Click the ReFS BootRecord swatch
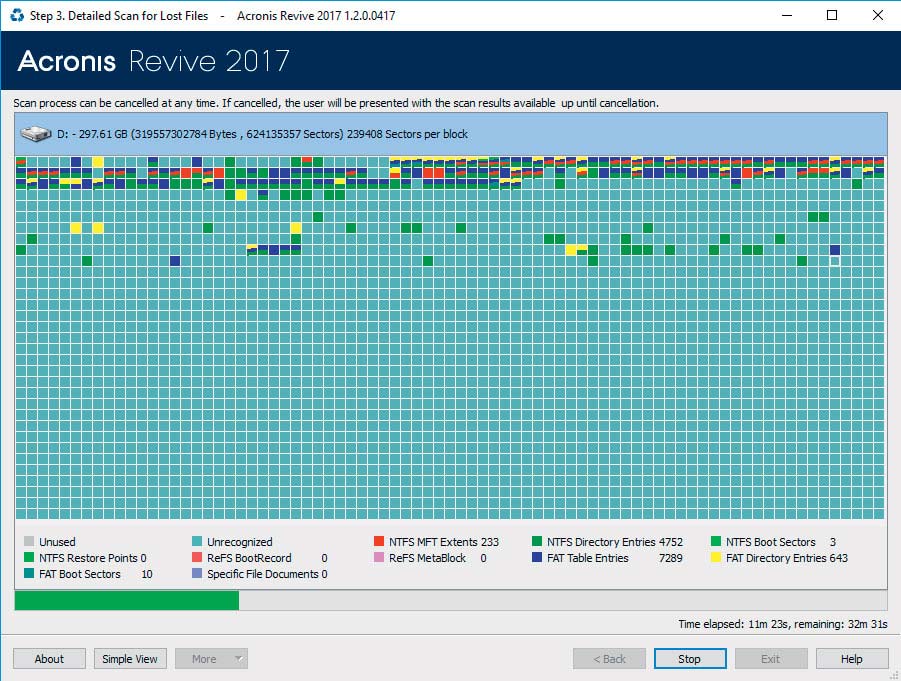The image size is (901, 681). (x=197, y=557)
